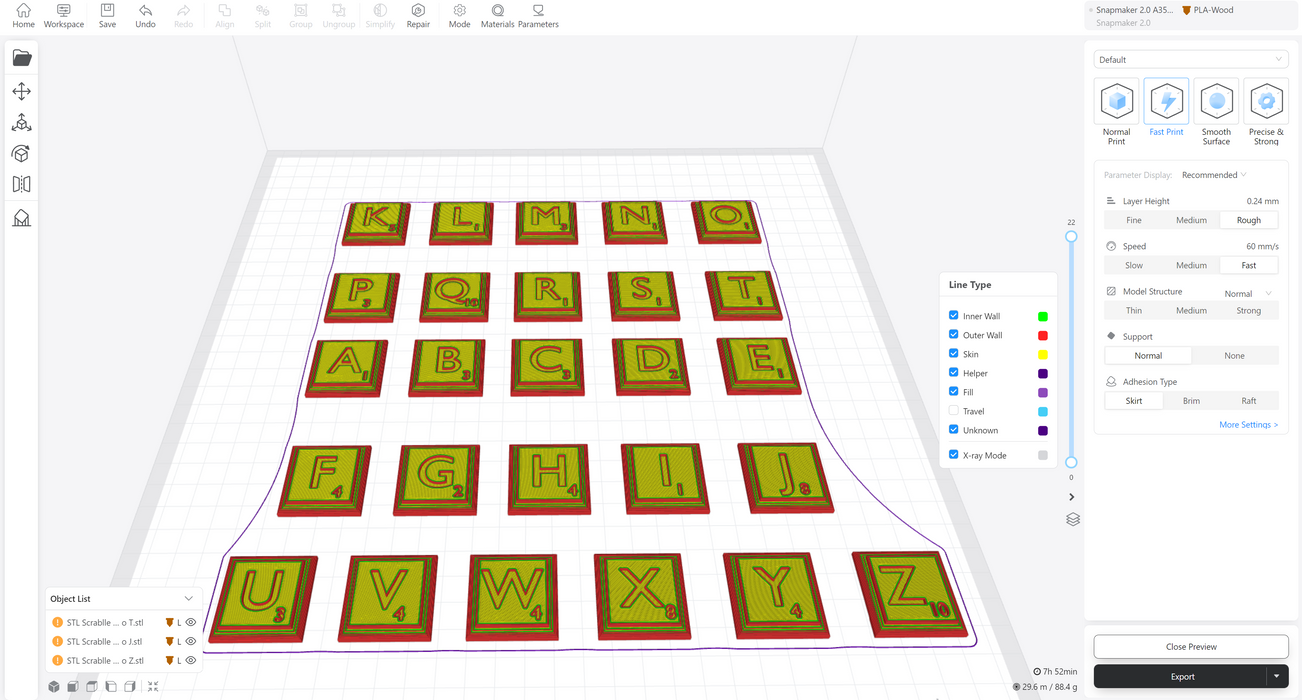Open Materials from the top toolbar

[x=497, y=16]
